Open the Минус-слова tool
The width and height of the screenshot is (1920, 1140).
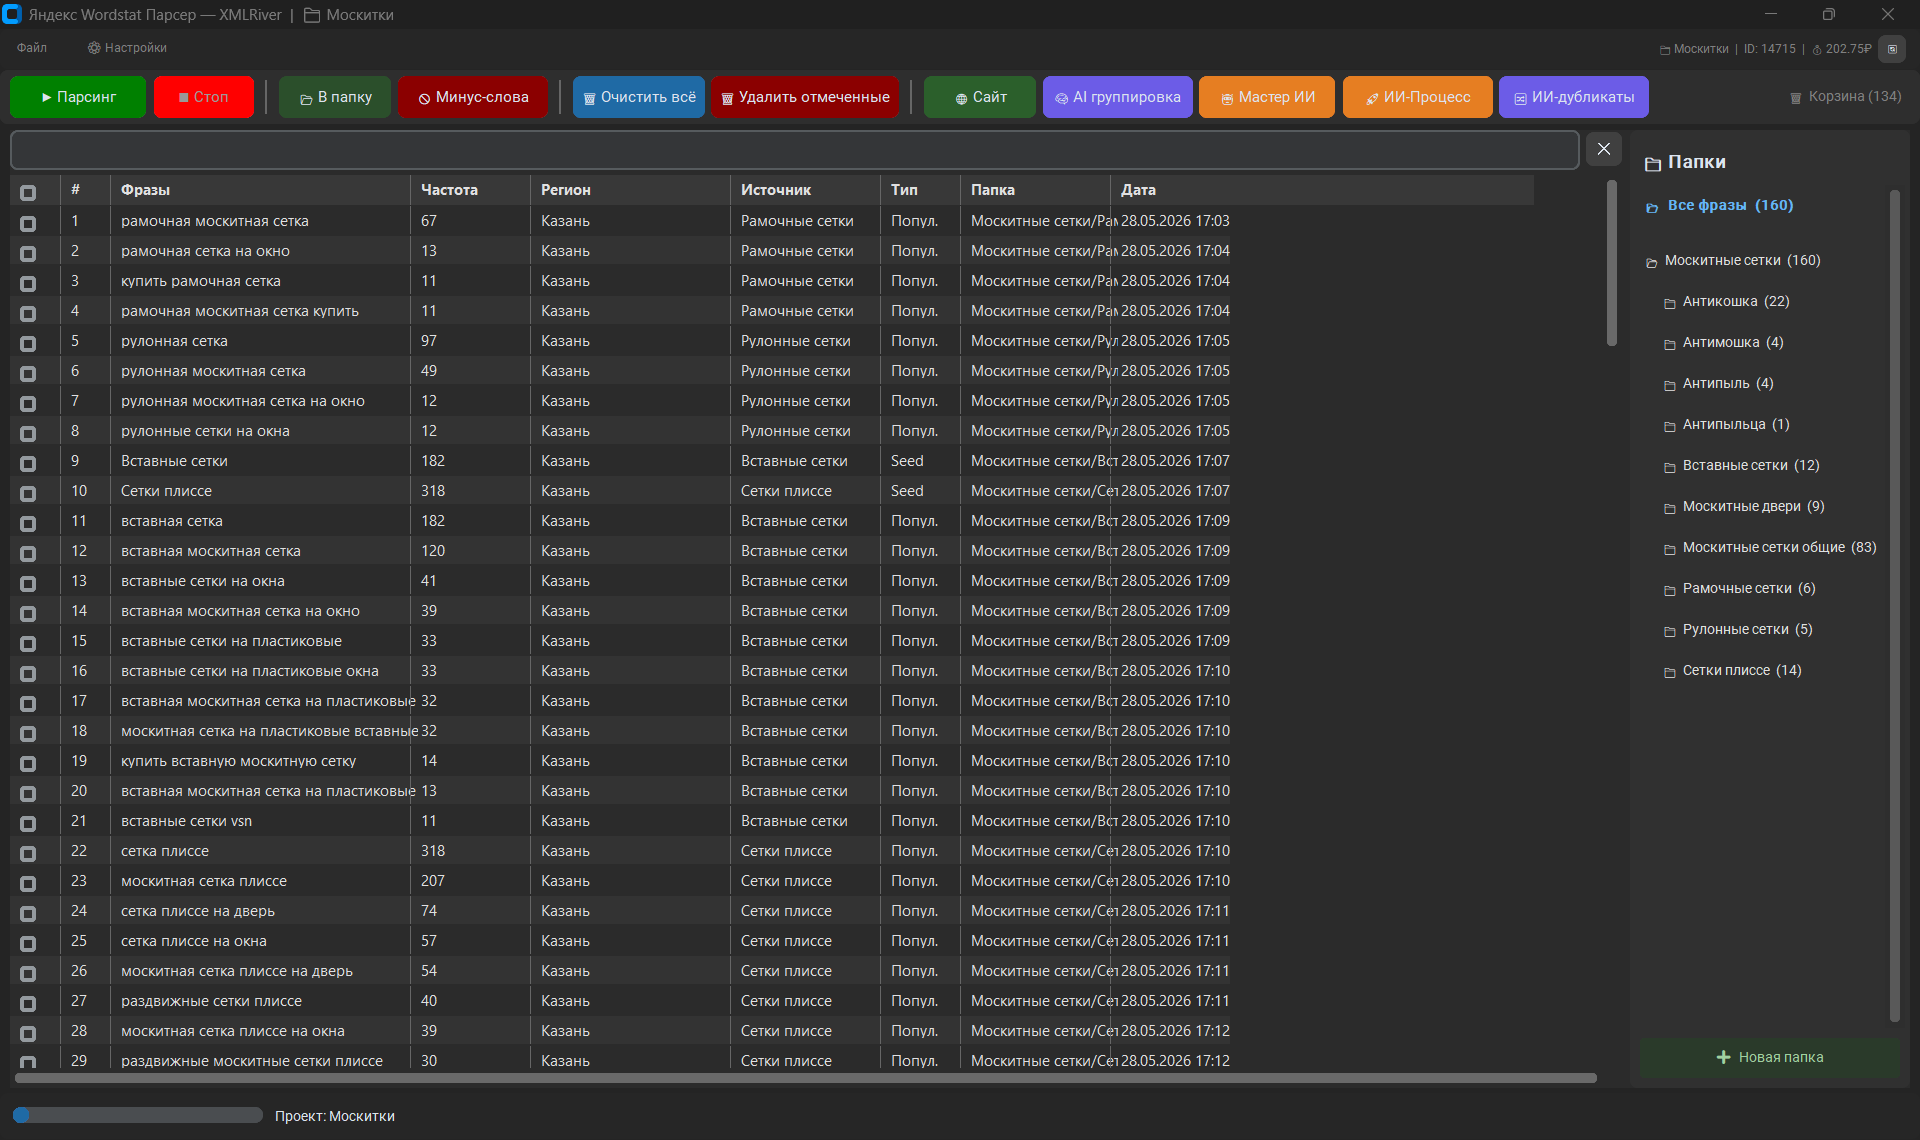(473, 97)
